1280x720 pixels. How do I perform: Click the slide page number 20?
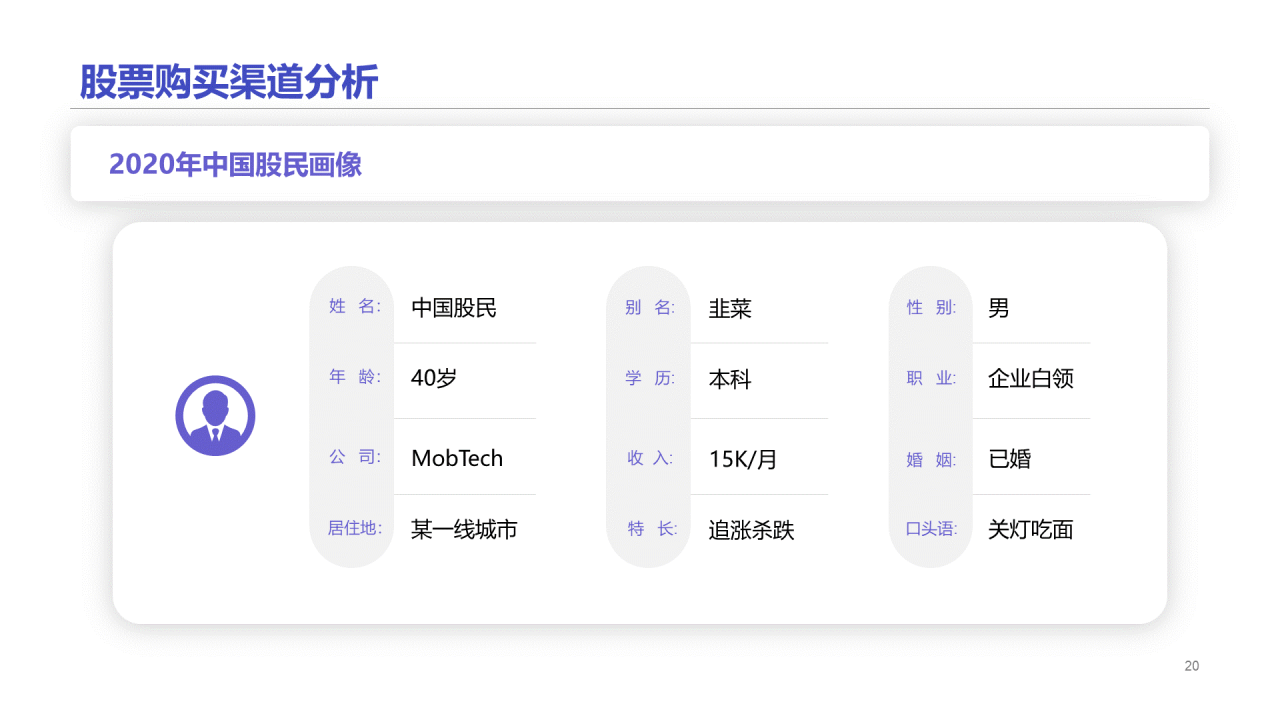point(1191,666)
